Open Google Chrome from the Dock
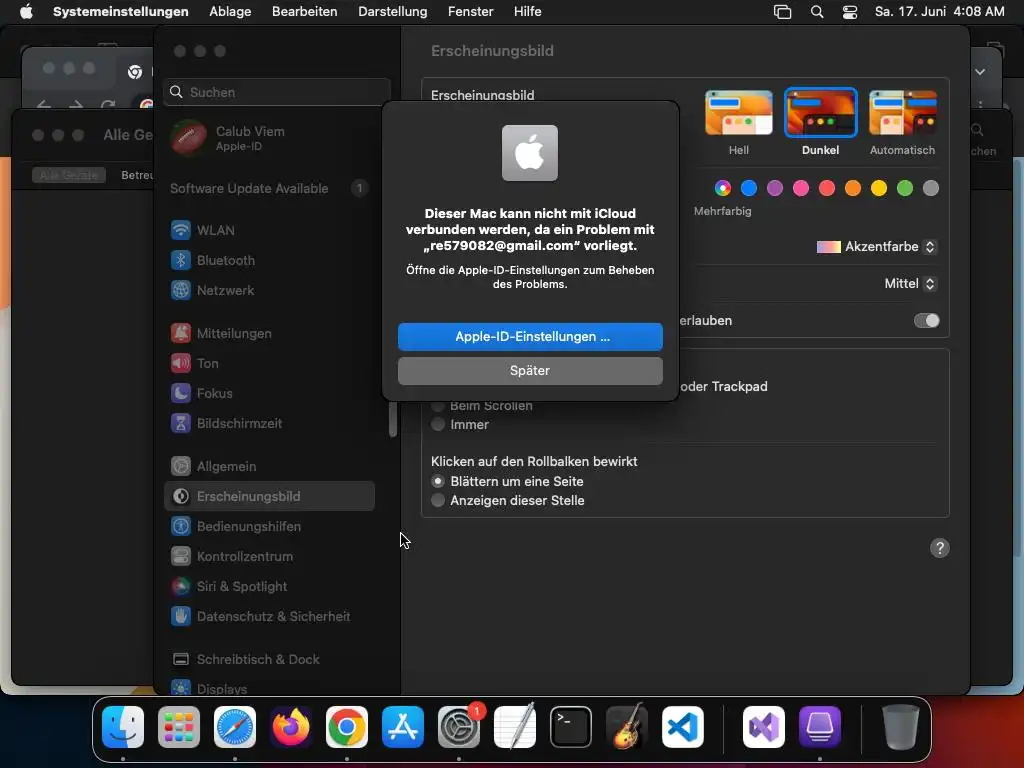The image size is (1024, 768). (347, 727)
